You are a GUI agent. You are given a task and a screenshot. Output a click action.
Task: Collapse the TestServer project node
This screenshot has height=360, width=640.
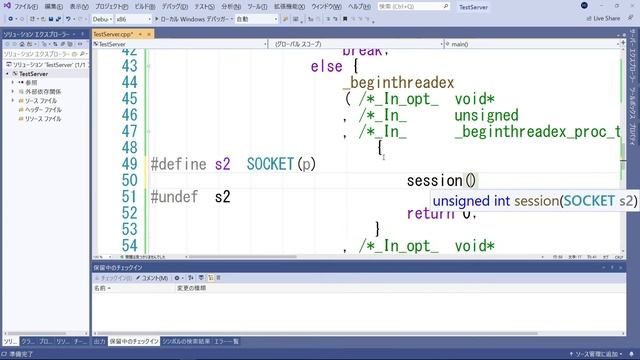(7, 74)
